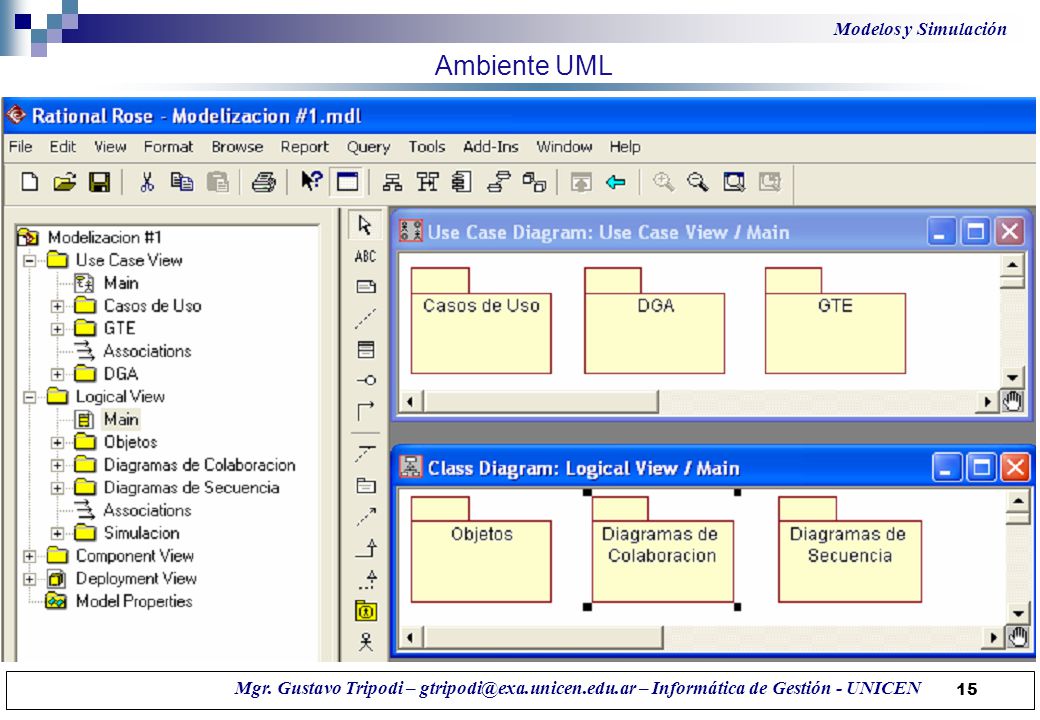
Task: Click the hand pan icon in Class Diagram window
Action: (x=1018, y=637)
